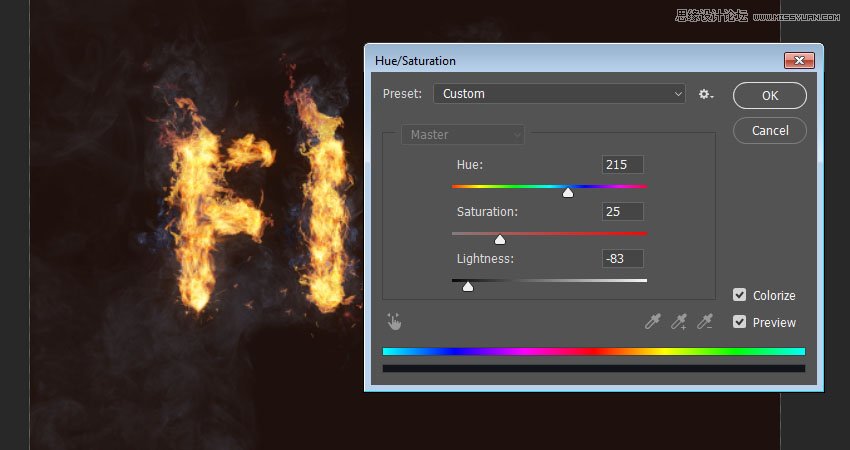Focus the Saturation value field showing 25
The height and width of the screenshot is (450, 850).
(x=623, y=211)
